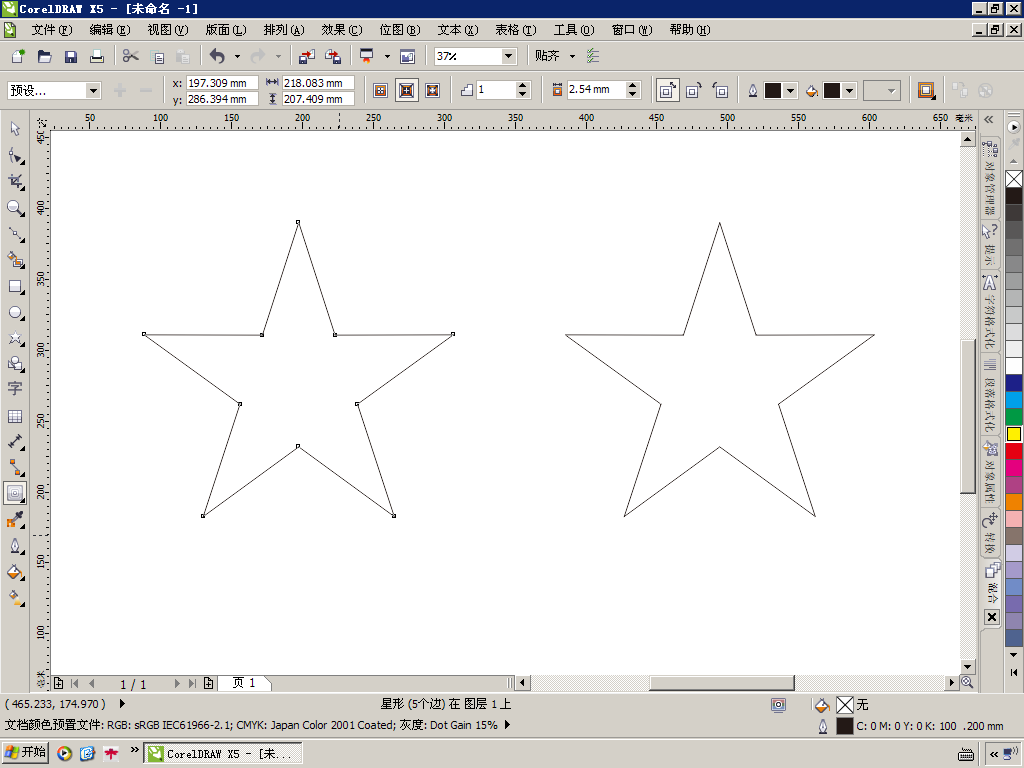
Task: Expand the application launcher dropdown arrow
Action: point(387,56)
